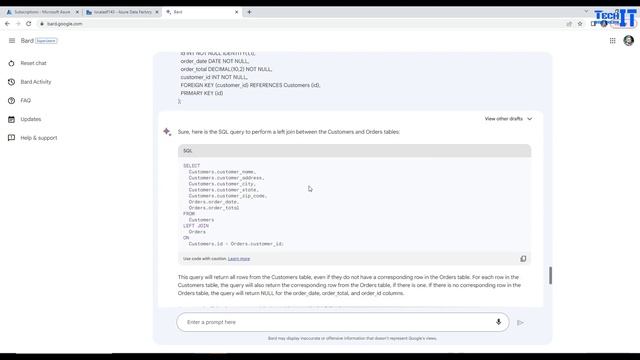
Task: Open the Google apps grid icon
Action: coord(612,40)
